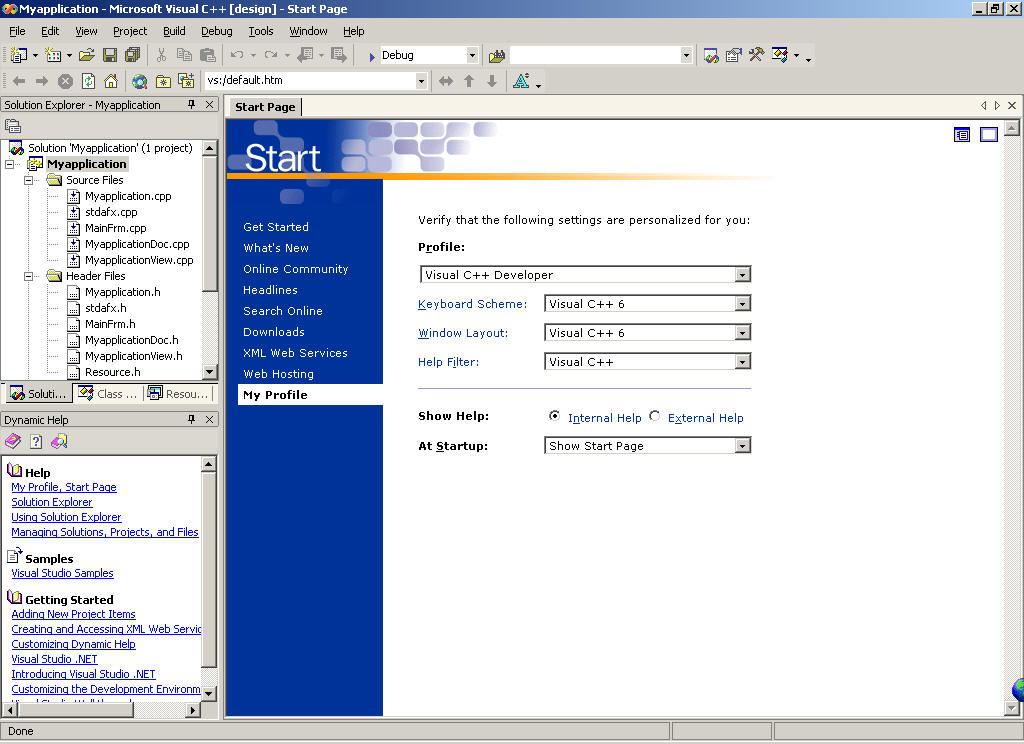Open the File menu
The image size is (1024, 744).
(17, 31)
